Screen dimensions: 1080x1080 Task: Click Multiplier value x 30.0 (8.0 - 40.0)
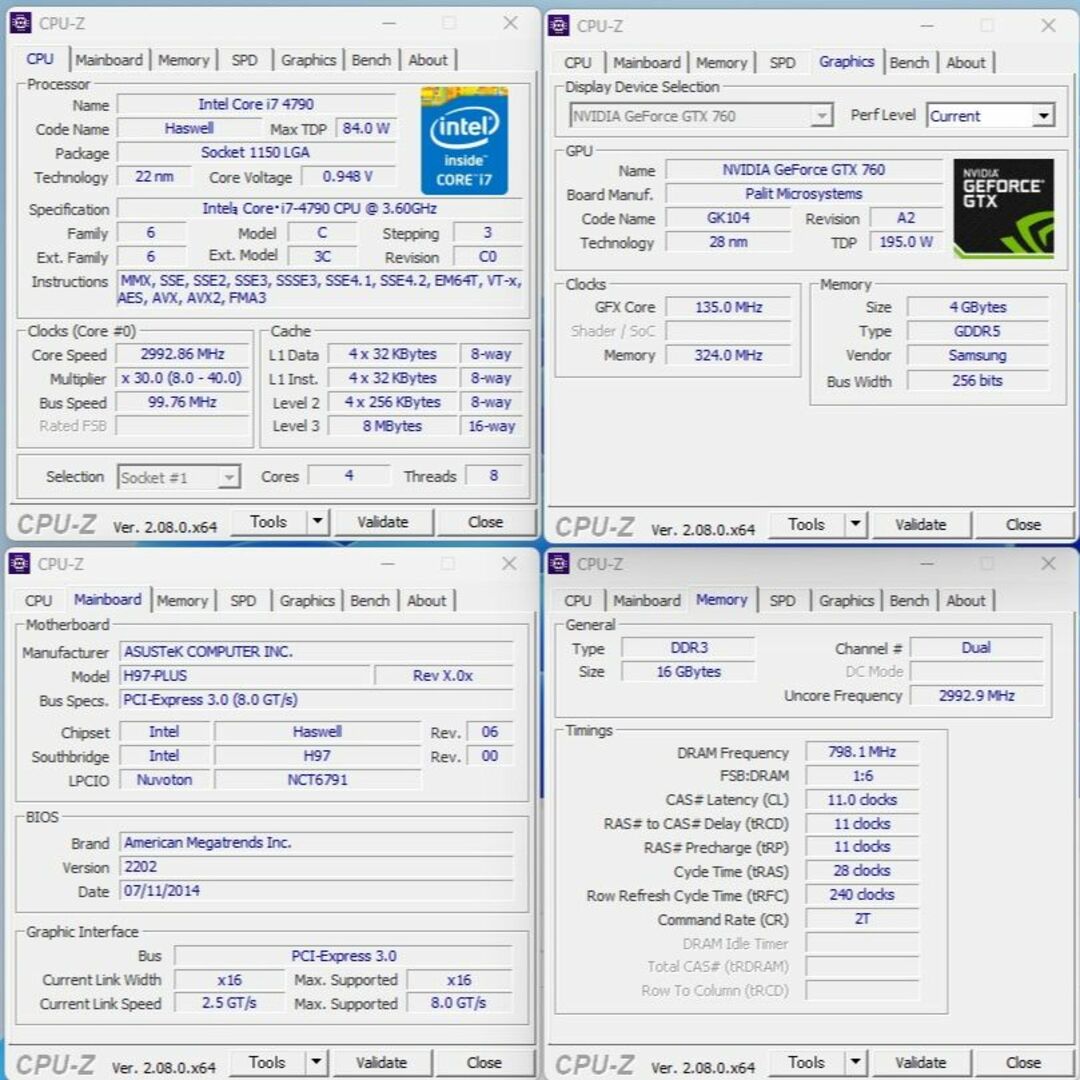coord(183,378)
